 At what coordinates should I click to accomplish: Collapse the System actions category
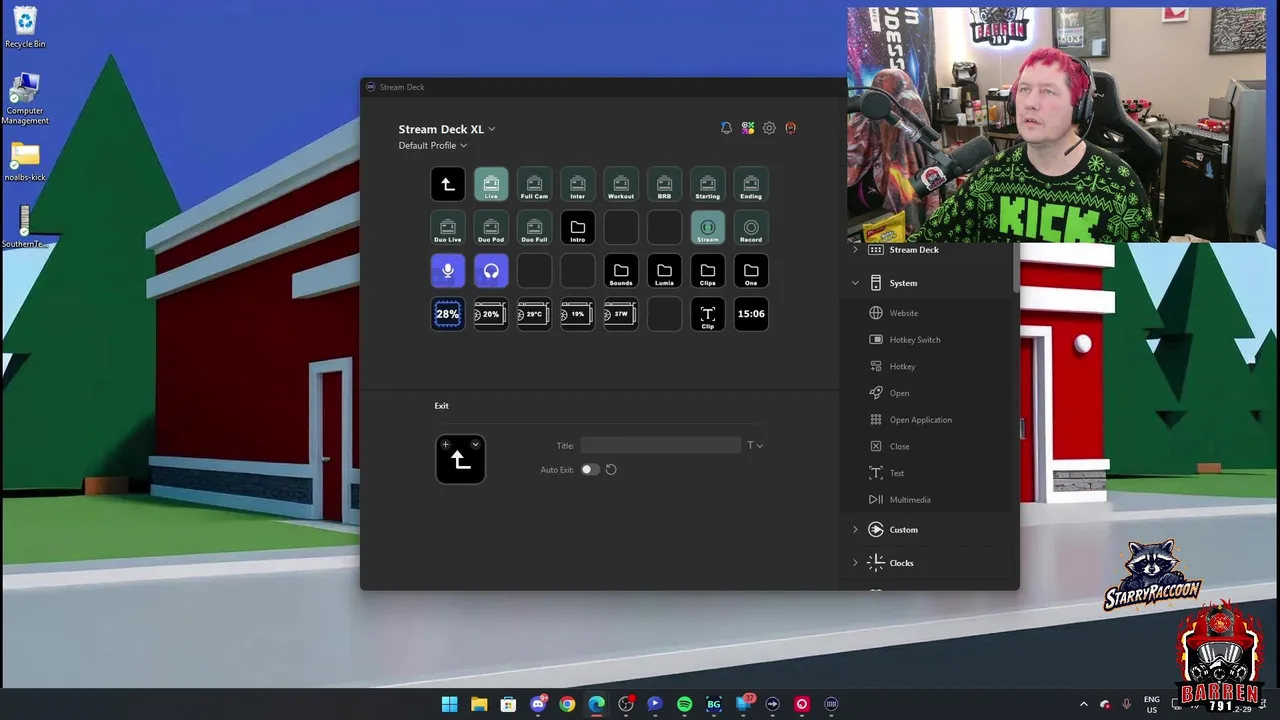pos(855,283)
